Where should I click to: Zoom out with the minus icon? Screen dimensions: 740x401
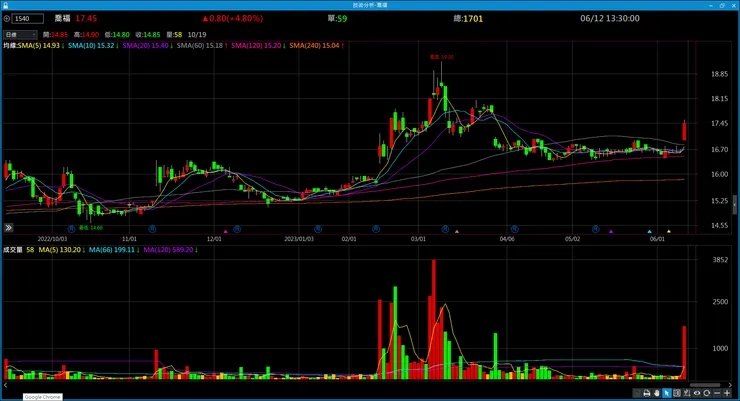(717, 393)
